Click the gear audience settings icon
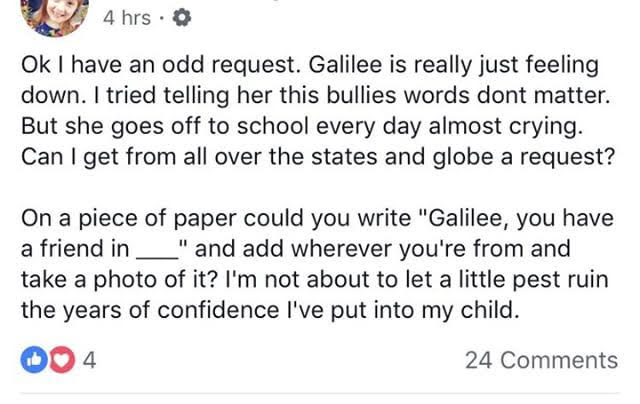The image size is (640, 404). click(182, 18)
